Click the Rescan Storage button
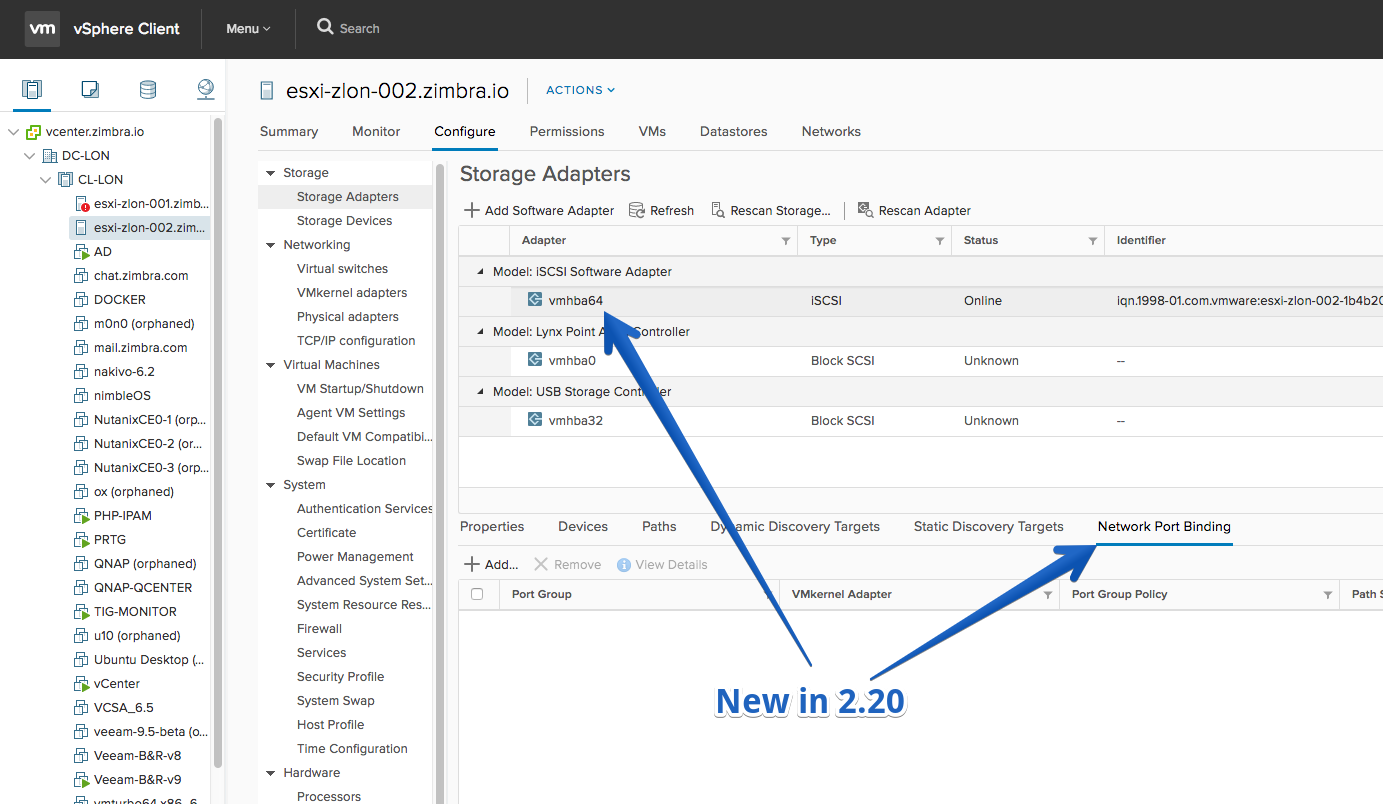The width and height of the screenshot is (1383, 804). point(771,210)
